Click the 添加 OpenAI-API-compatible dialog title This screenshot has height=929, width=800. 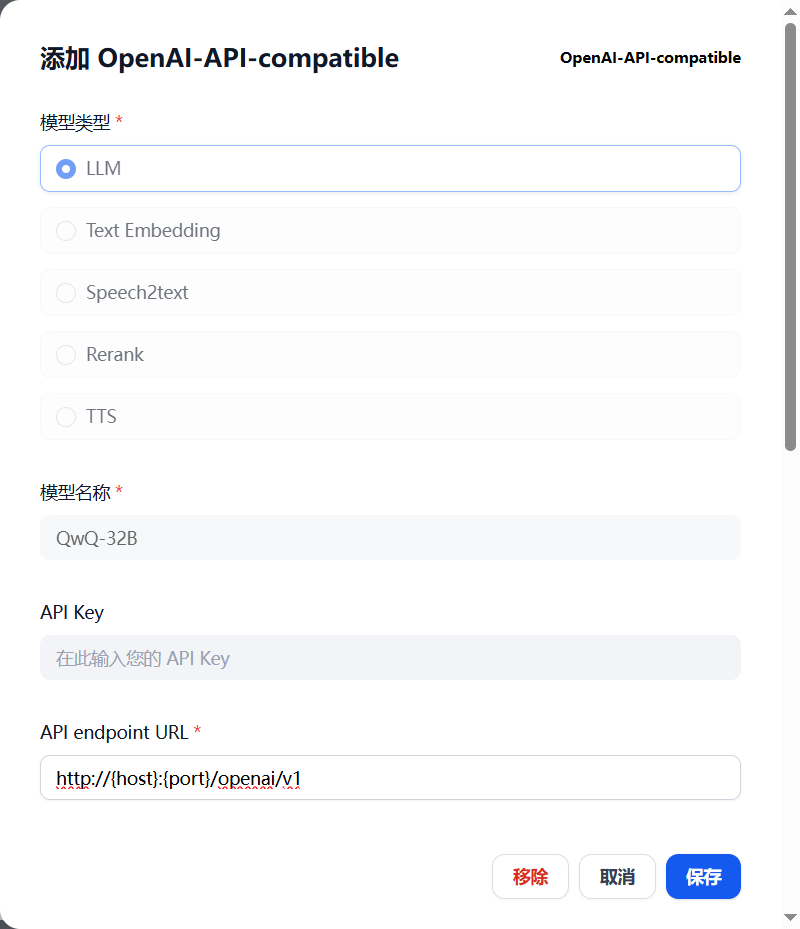219,58
